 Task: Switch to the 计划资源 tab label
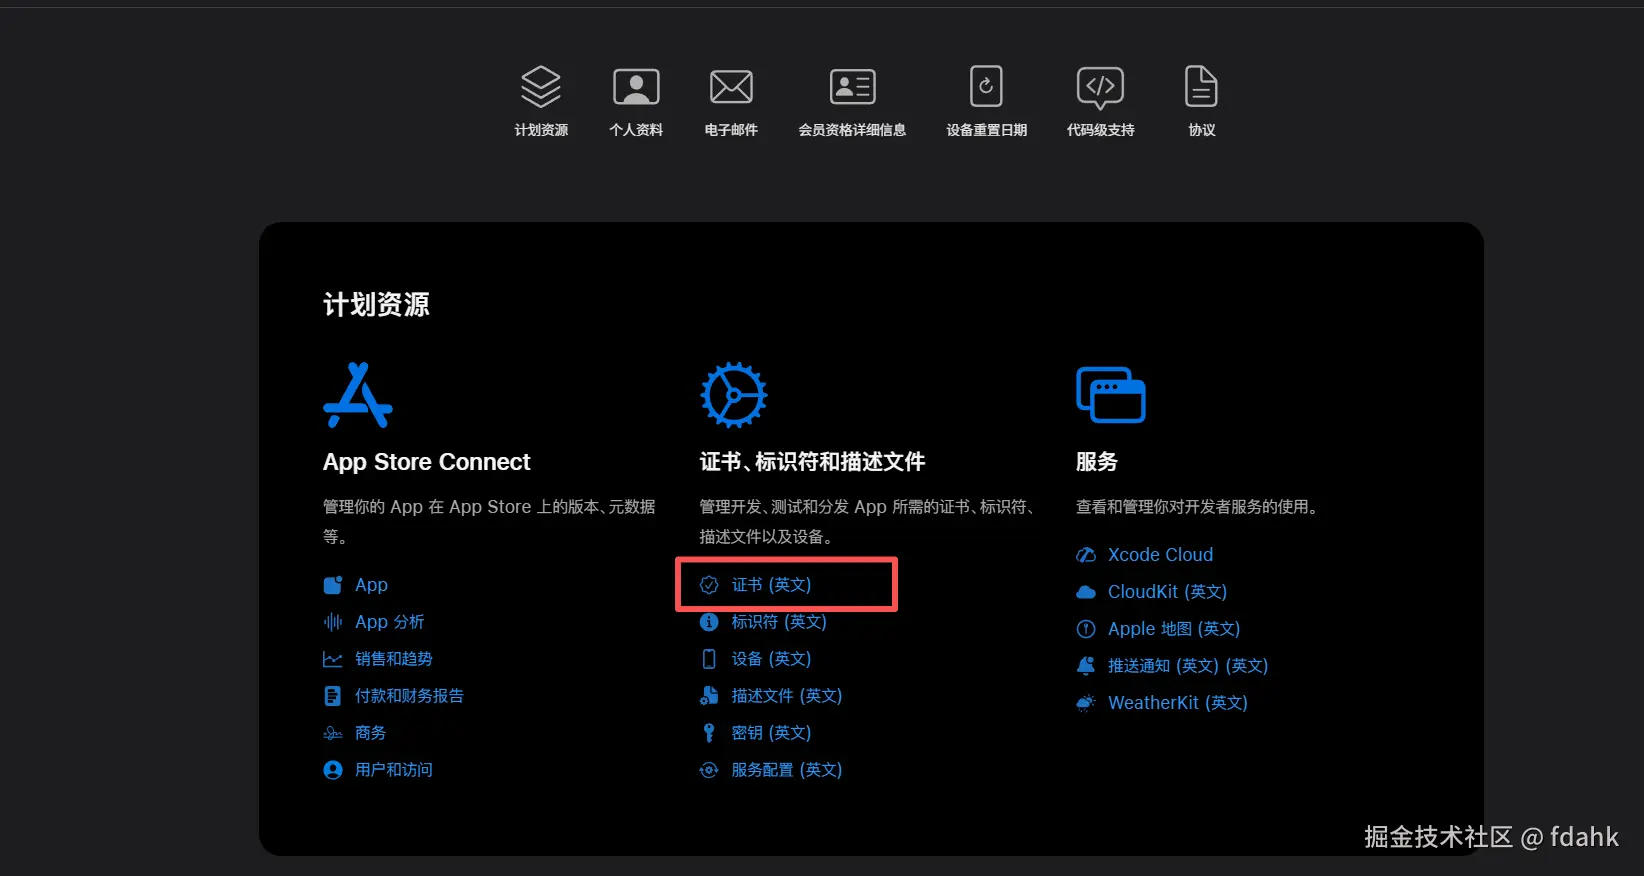pyautogui.click(x=541, y=130)
